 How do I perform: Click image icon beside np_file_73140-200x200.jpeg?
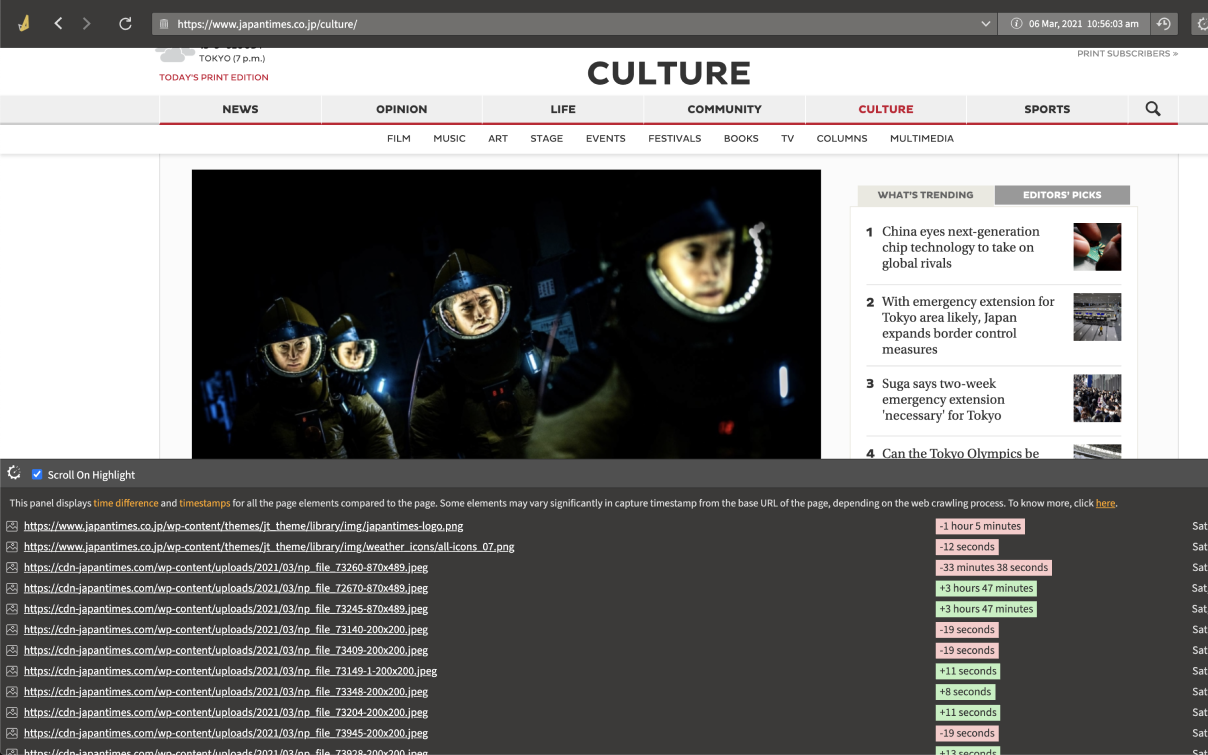[12, 630]
